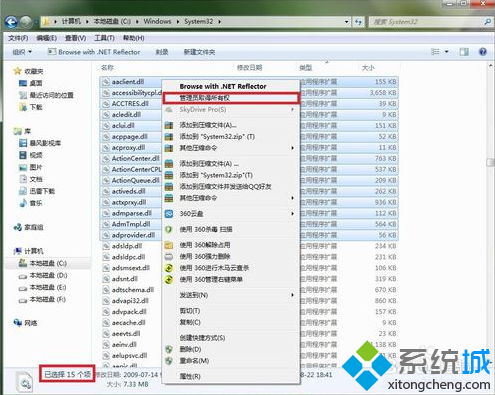Select 本地磁盘 (D:) in sidebar
This screenshot has width=495, height=395.
[43, 275]
